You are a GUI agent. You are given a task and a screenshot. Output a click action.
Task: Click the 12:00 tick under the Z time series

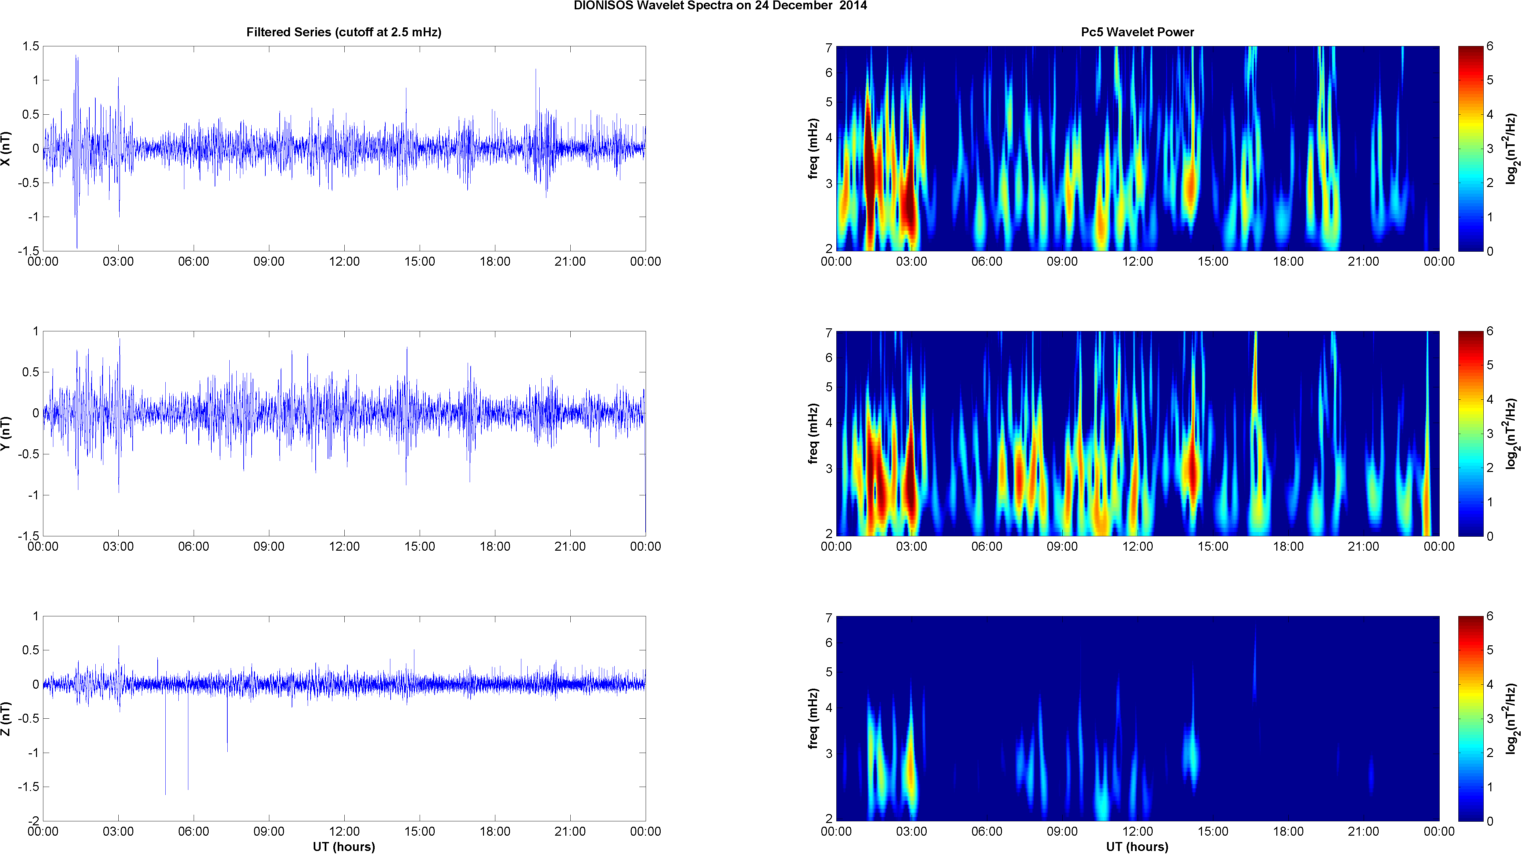pyautogui.click(x=344, y=831)
